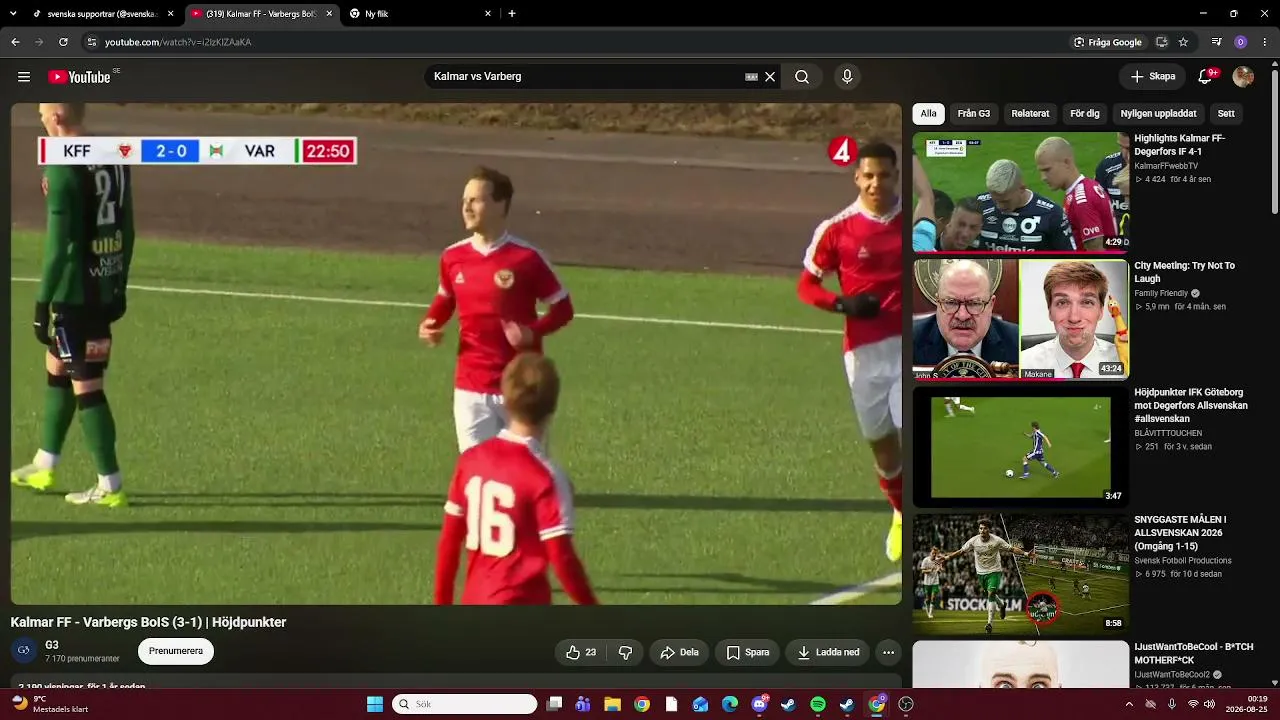Open the tab search dropdown arrow
Viewport: 1280px width, 720px height.
click(x=13, y=14)
